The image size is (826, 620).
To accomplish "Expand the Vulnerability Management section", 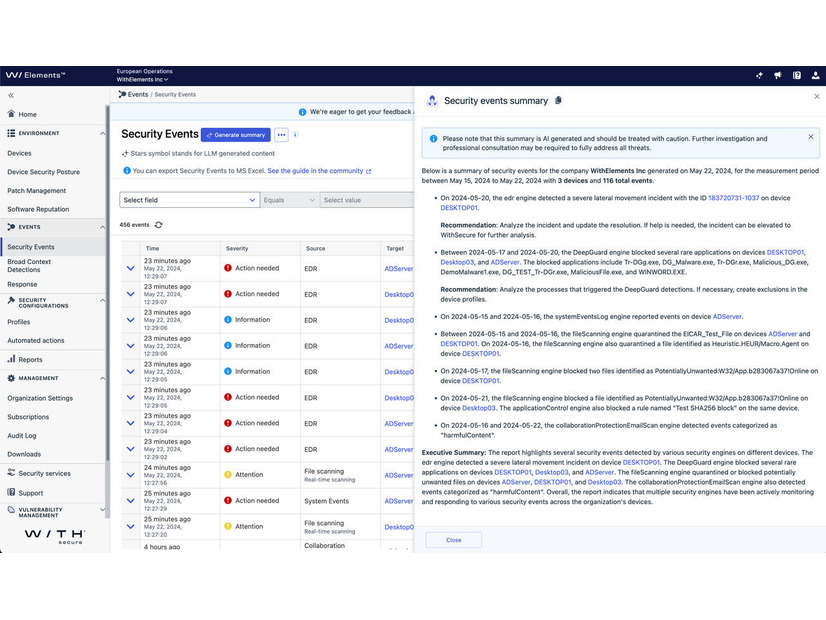I will [102, 510].
